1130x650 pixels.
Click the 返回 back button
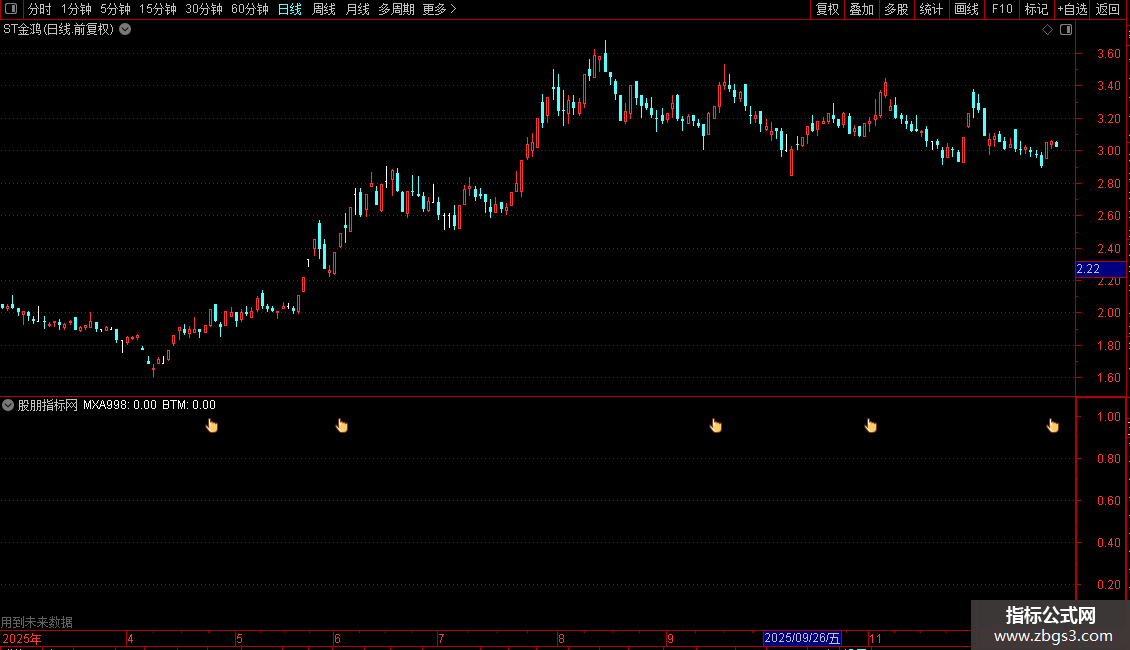coord(1108,9)
